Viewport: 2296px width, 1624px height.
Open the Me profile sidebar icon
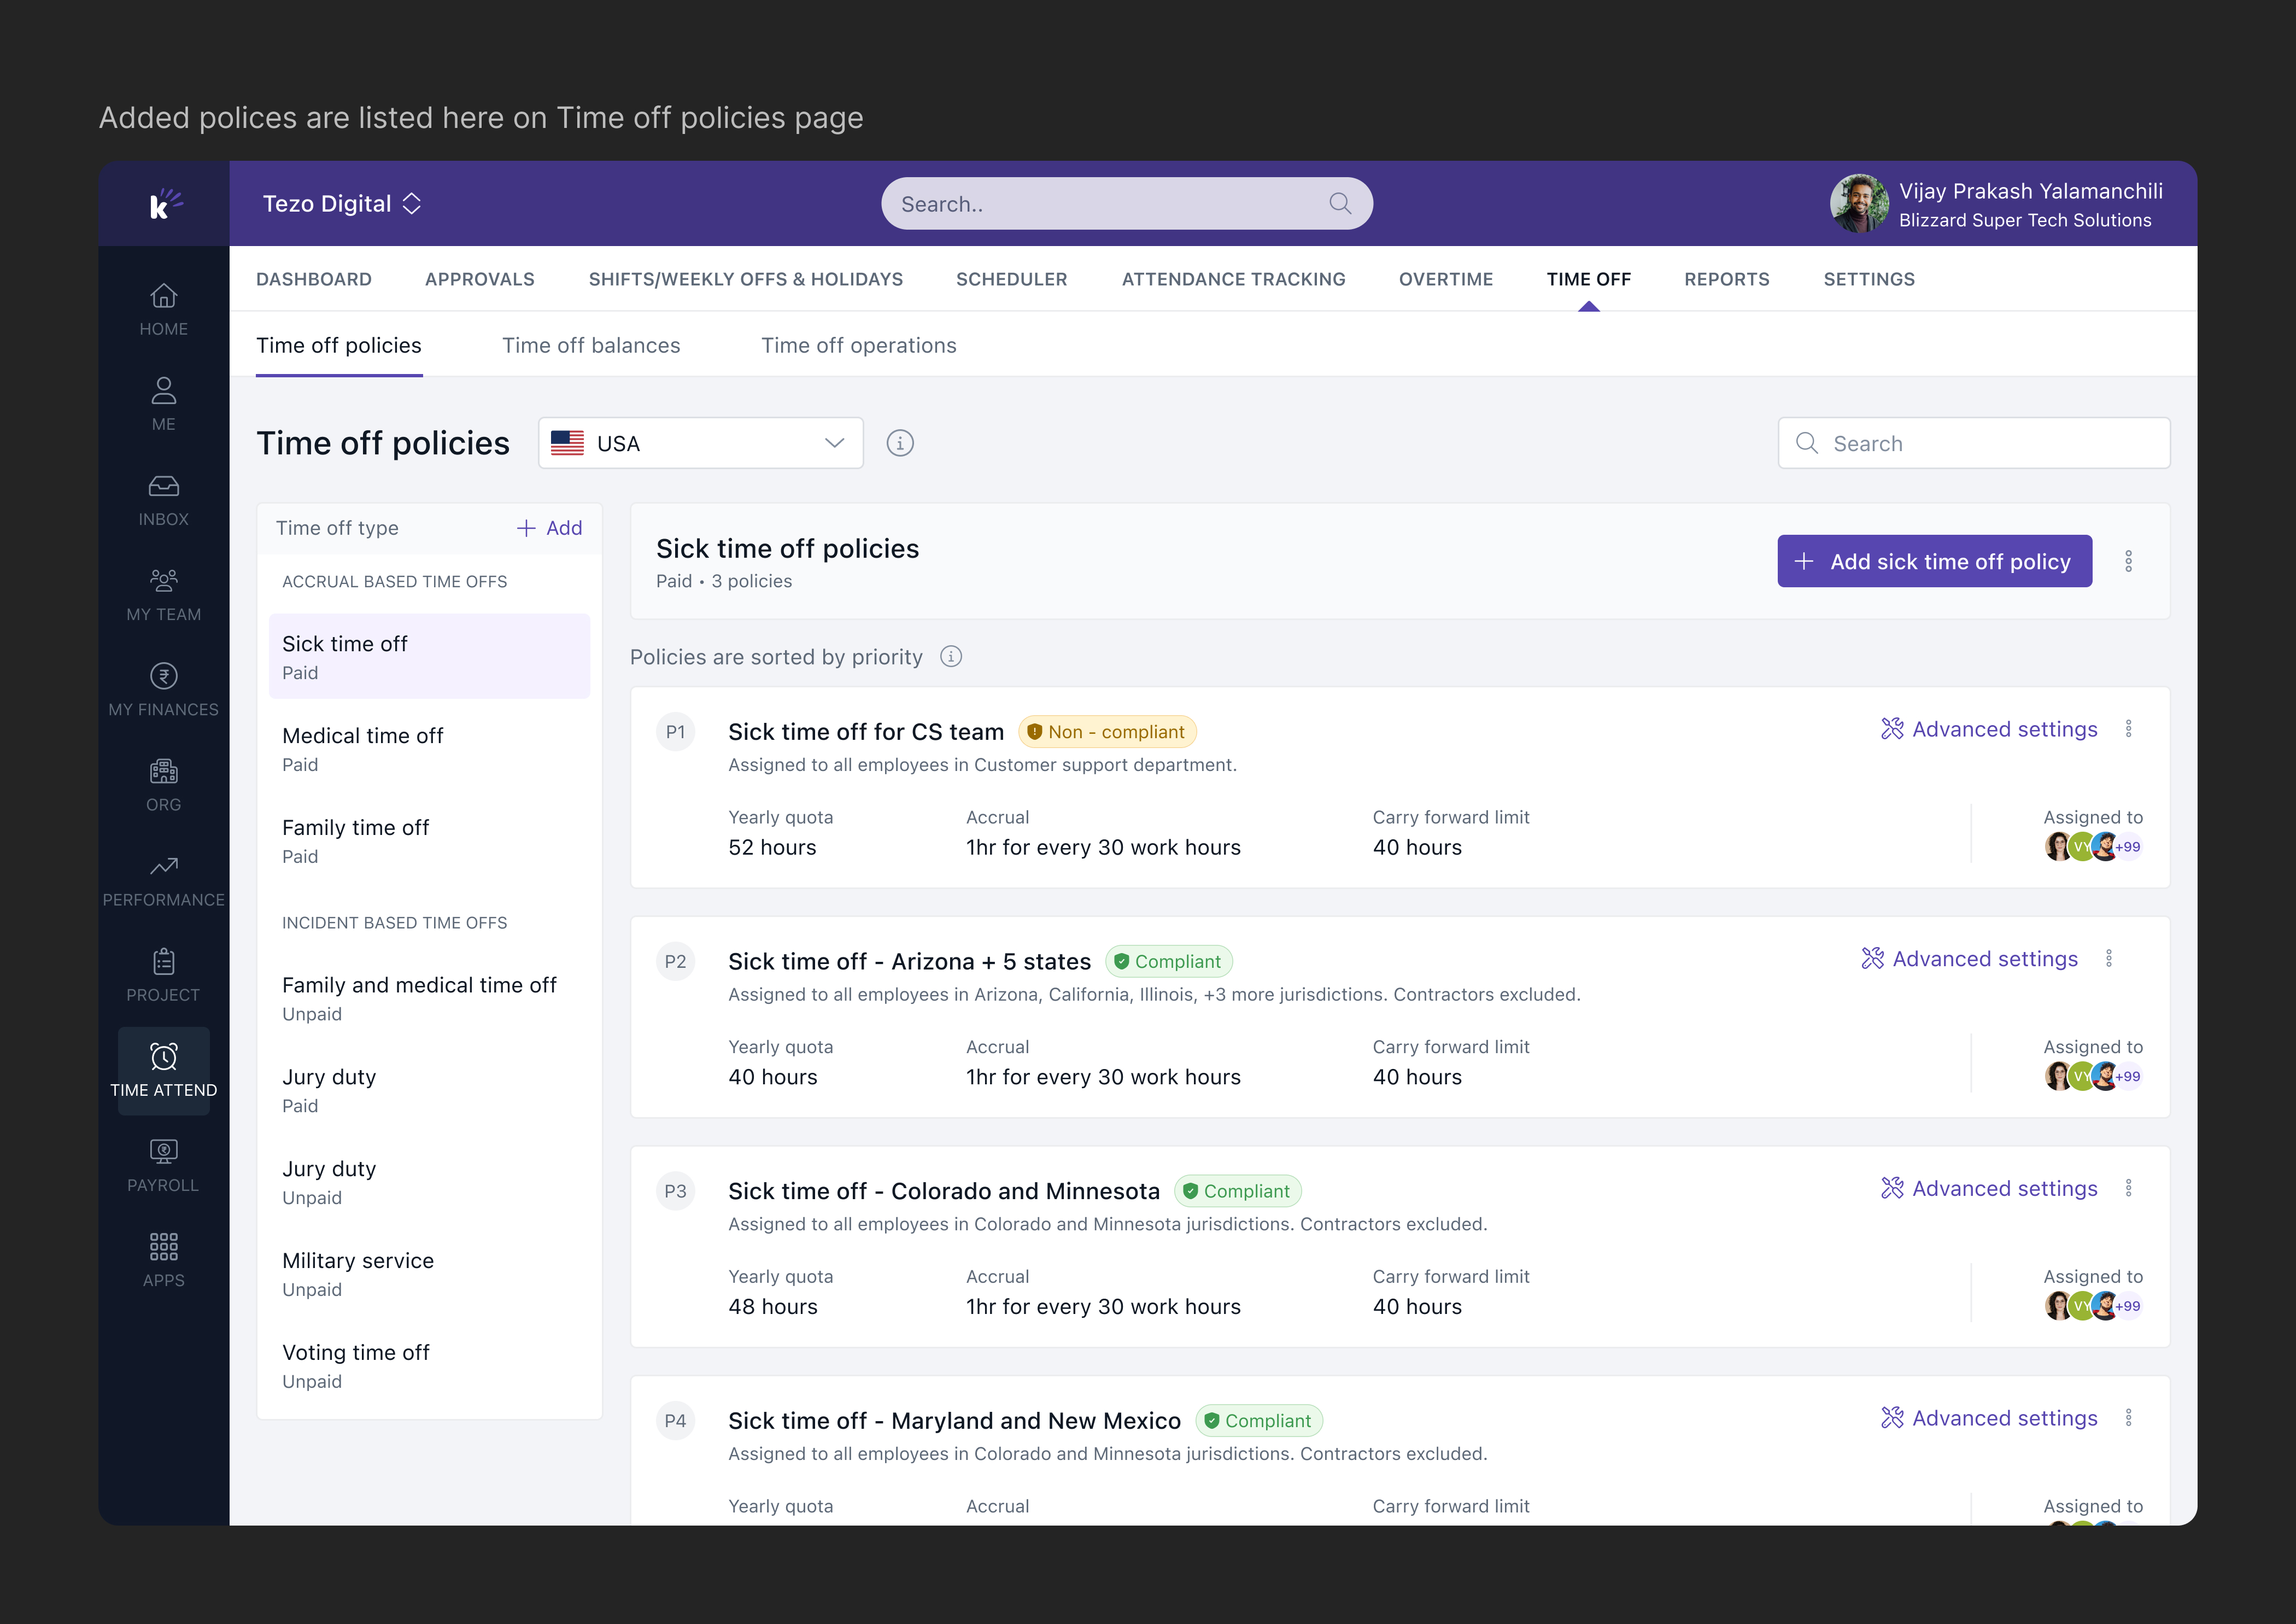tap(163, 404)
